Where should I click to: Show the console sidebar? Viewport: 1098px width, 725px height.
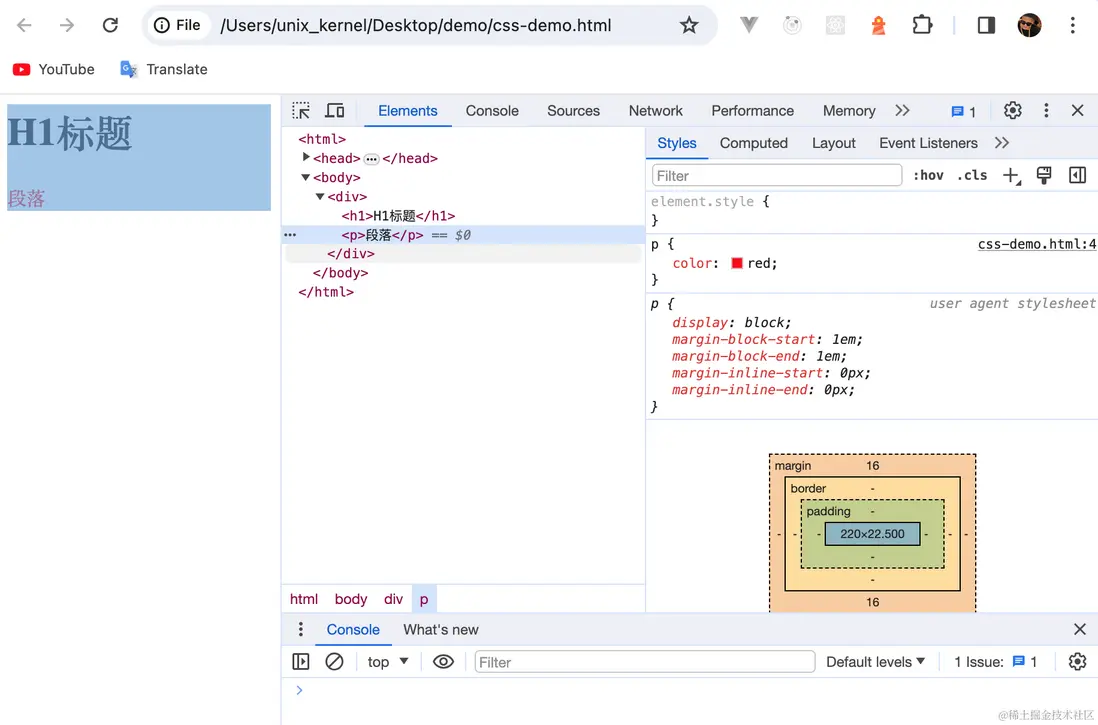click(x=301, y=662)
